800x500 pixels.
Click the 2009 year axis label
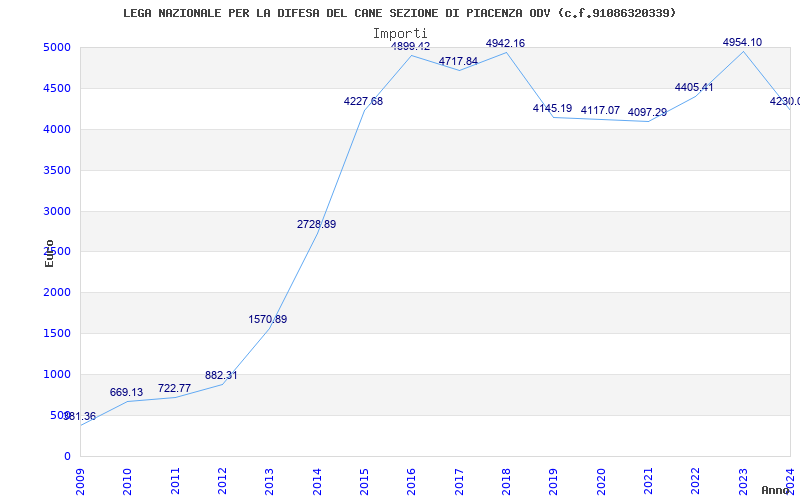pos(81,482)
